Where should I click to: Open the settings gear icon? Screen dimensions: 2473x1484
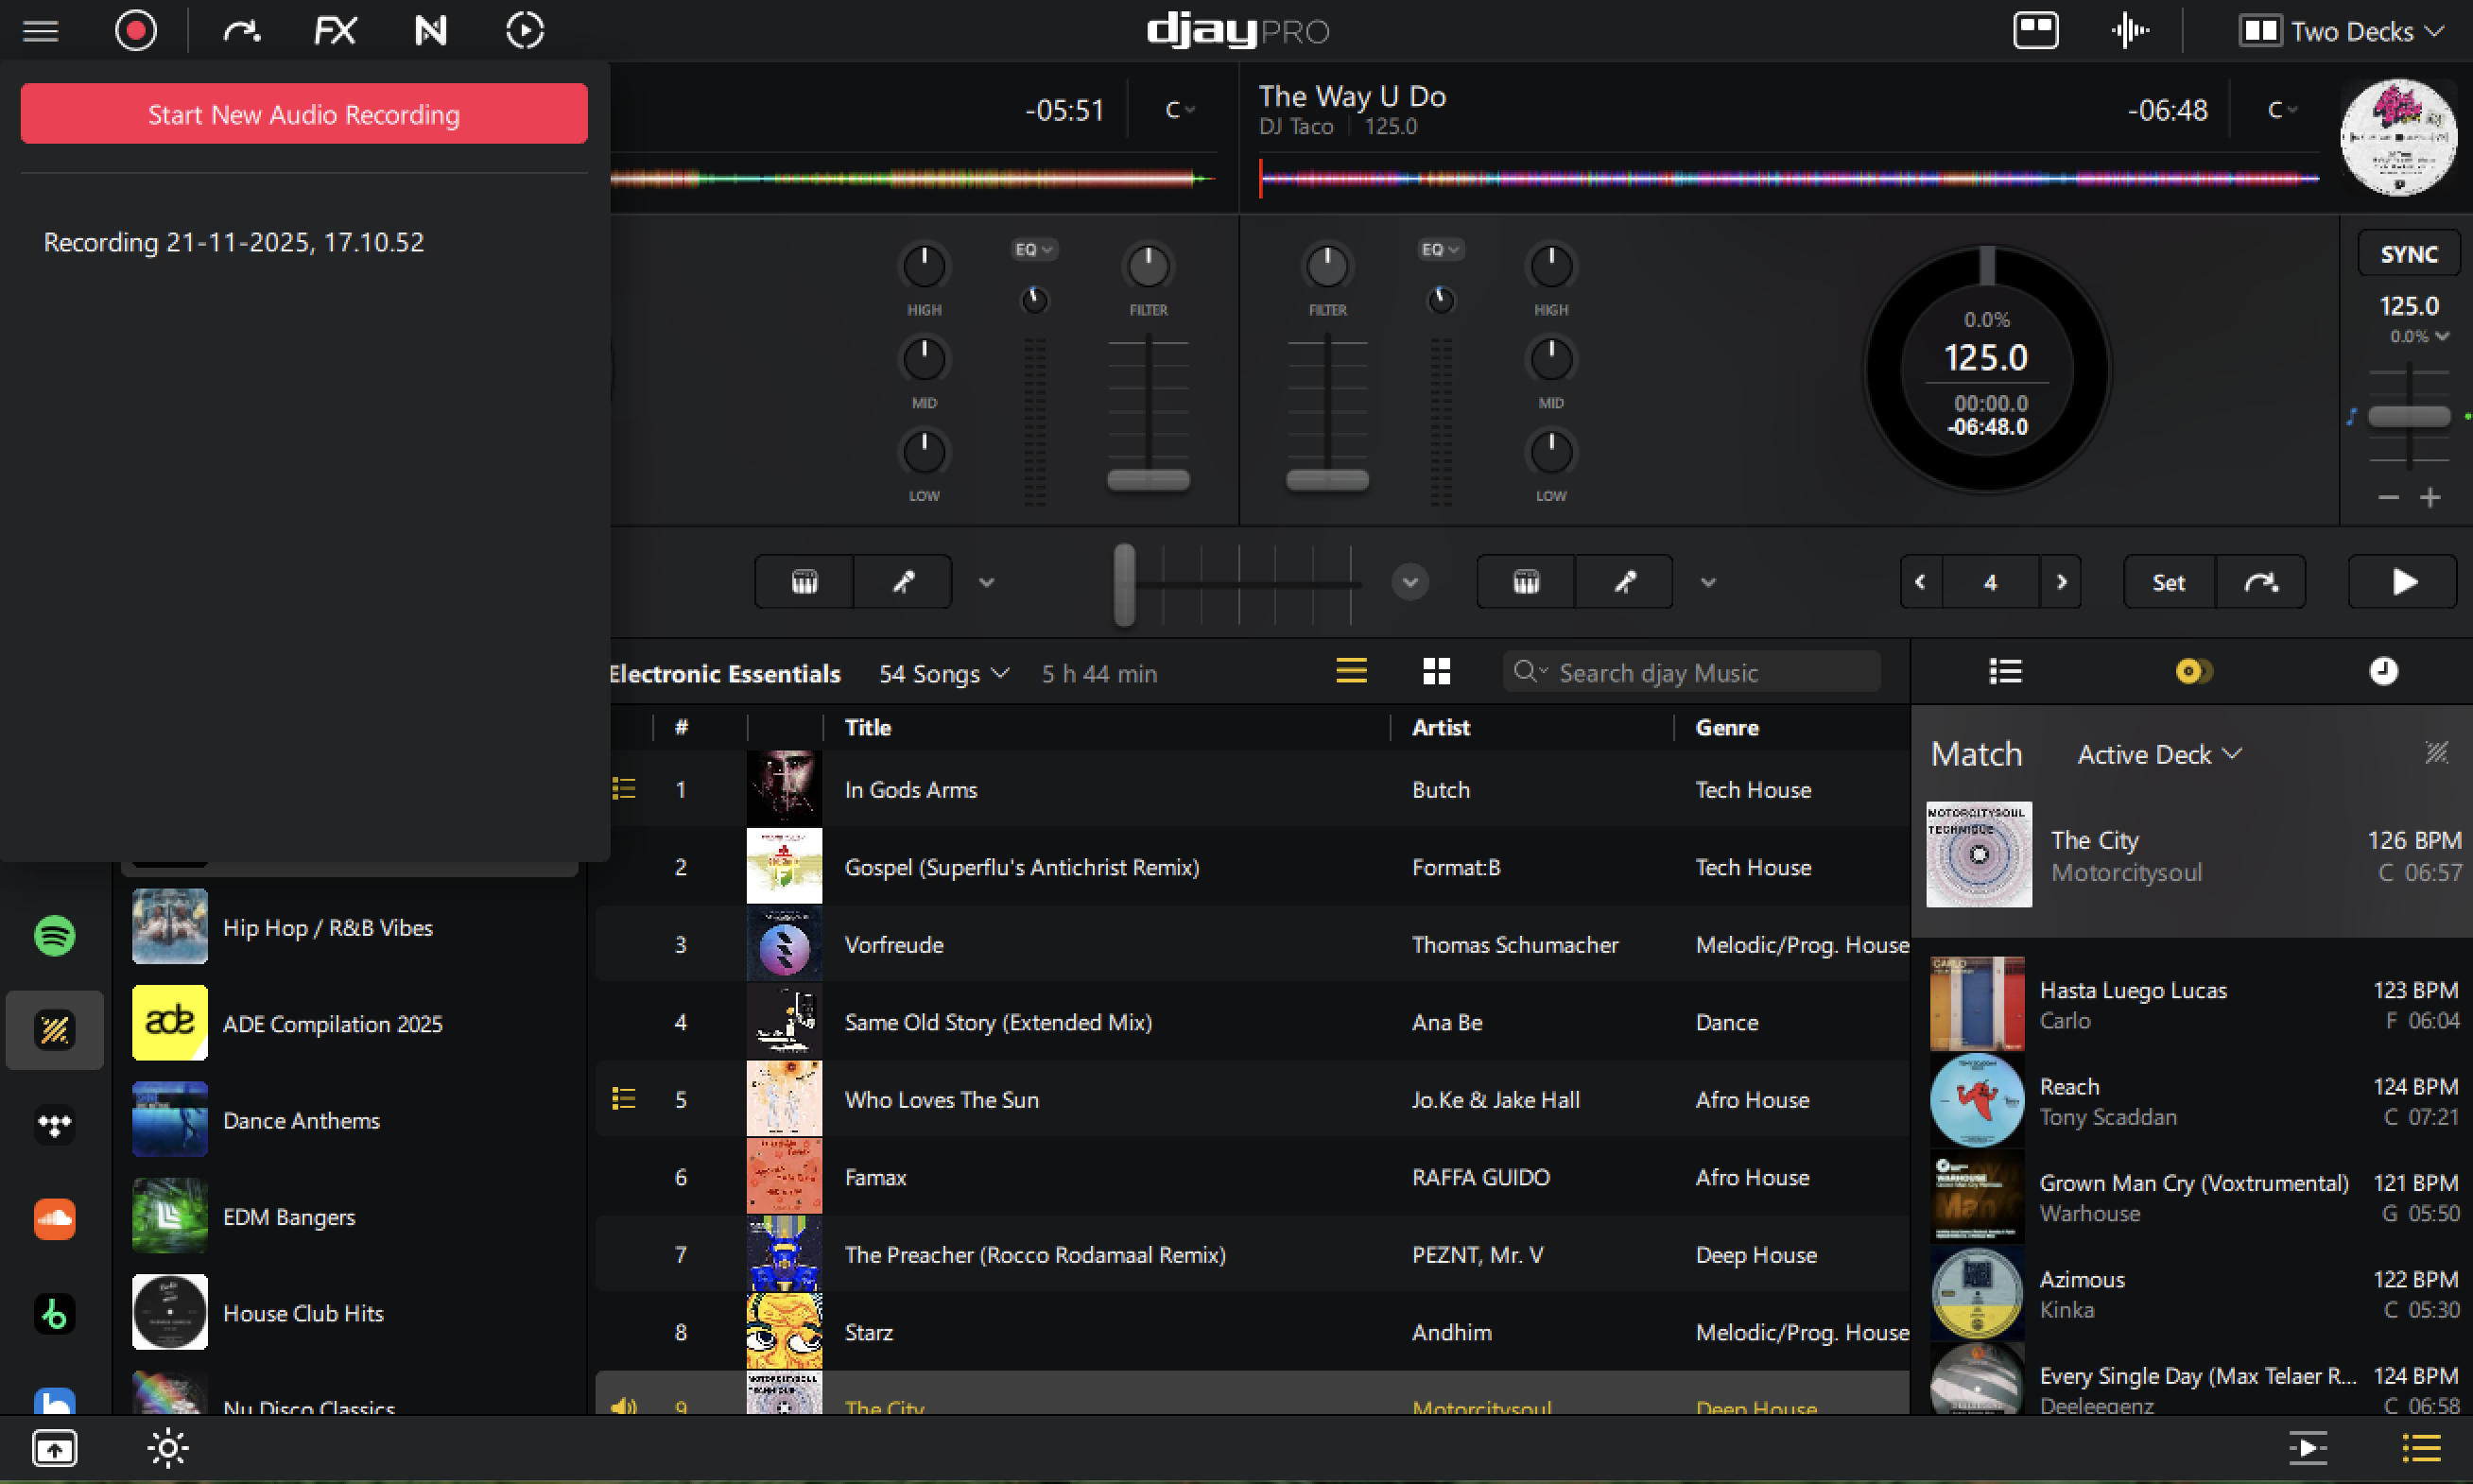(x=167, y=1447)
